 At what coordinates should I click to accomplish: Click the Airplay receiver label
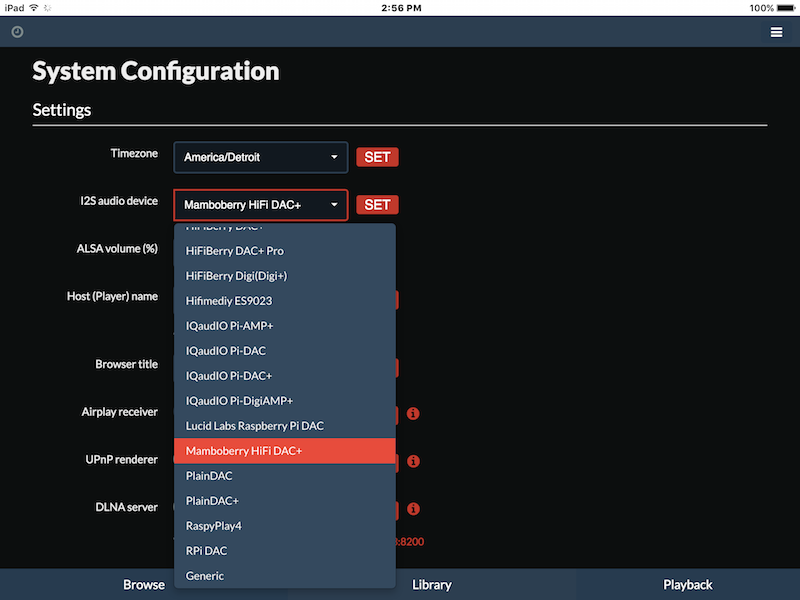coord(119,412)
